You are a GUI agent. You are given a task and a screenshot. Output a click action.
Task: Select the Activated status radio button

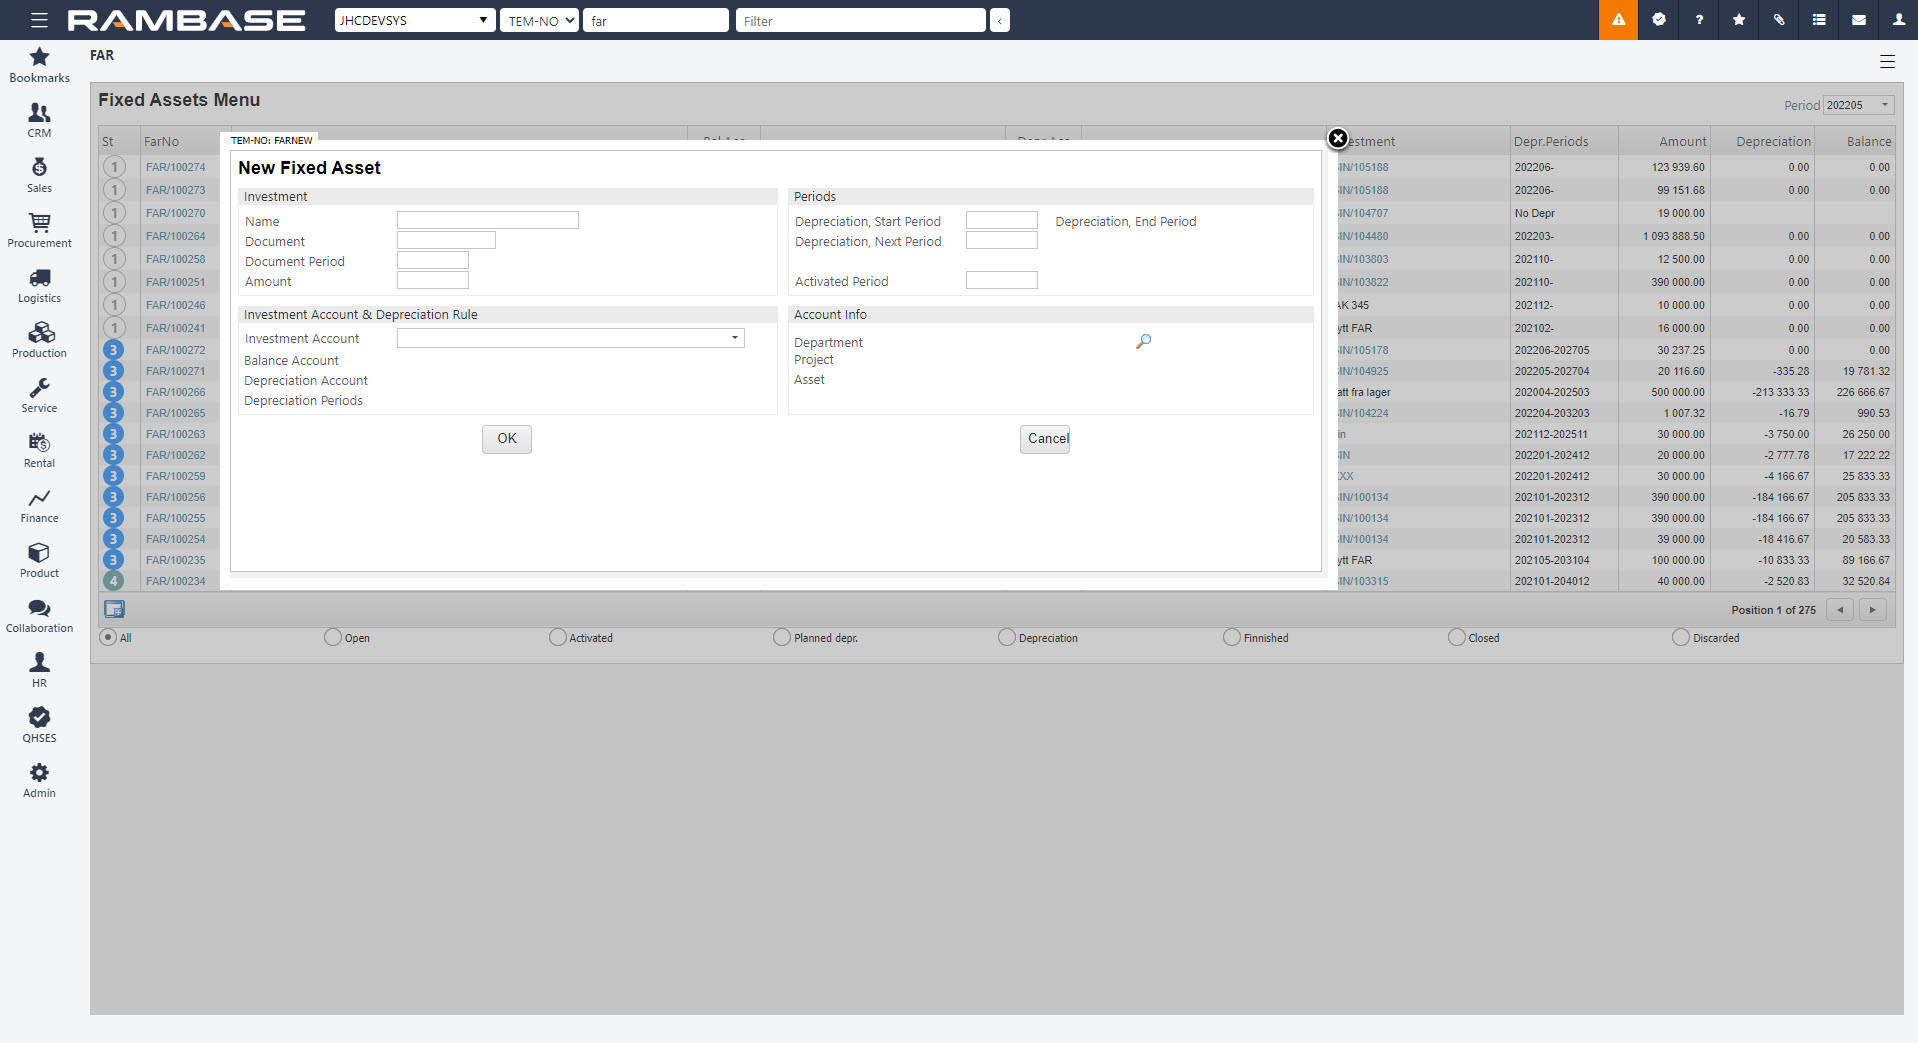coord(558,637)
